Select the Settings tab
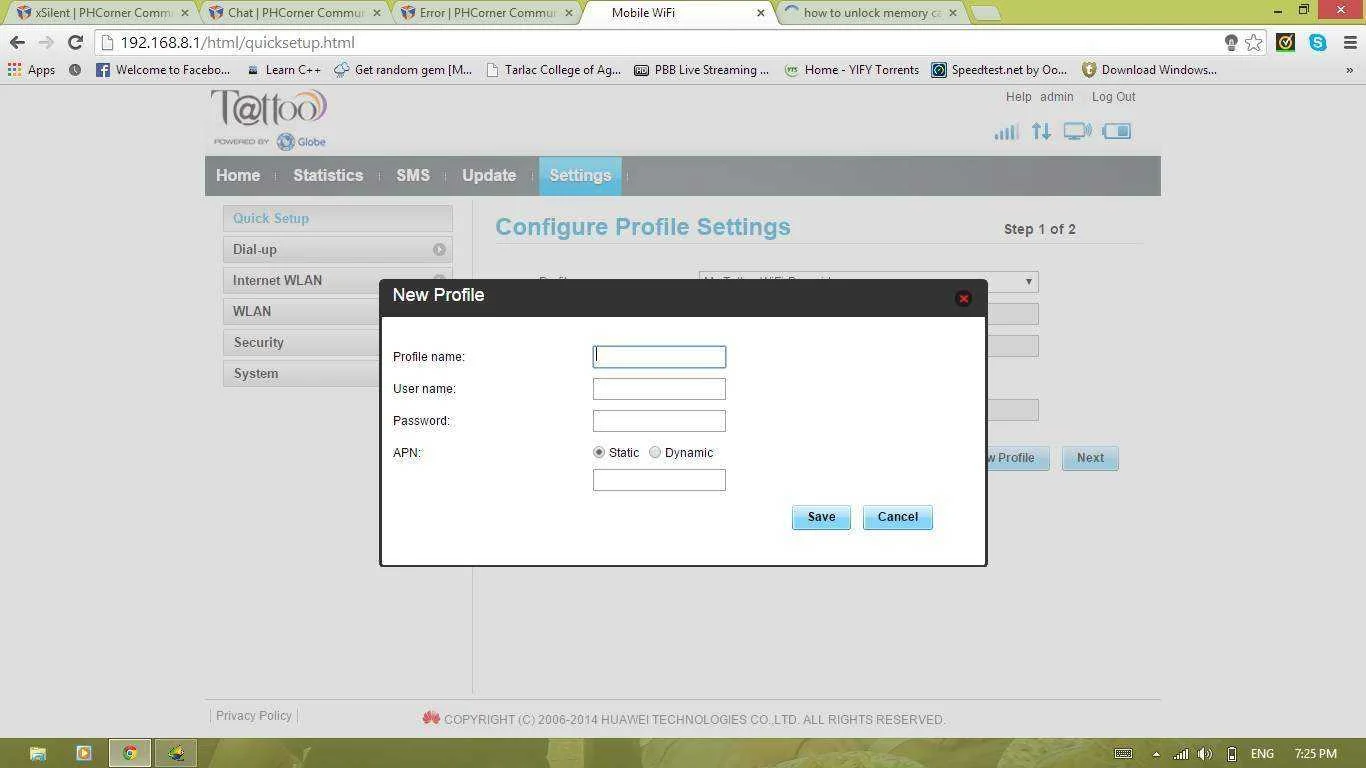 point(580,175)
